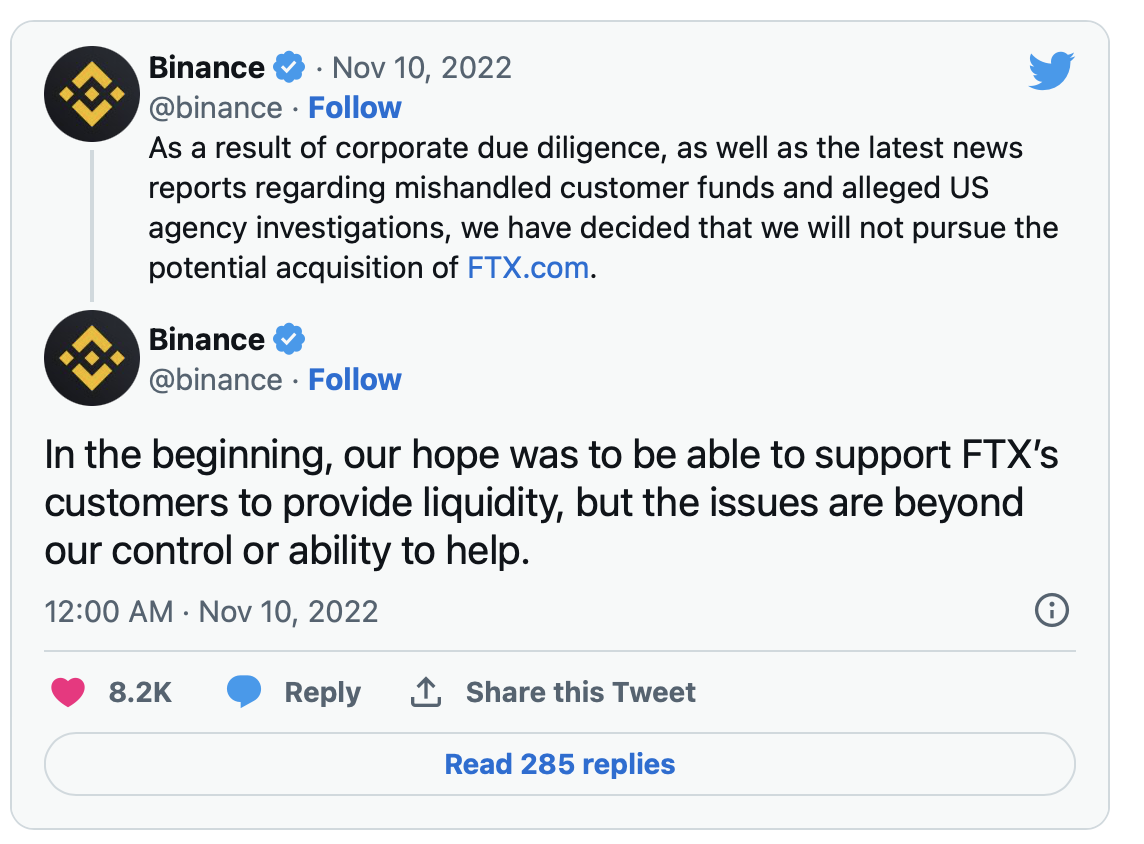The width and height of the screenshot is (1144, 844).
Task: Click the Nov 10, 2022 date on first tweet
Action: 421,68
